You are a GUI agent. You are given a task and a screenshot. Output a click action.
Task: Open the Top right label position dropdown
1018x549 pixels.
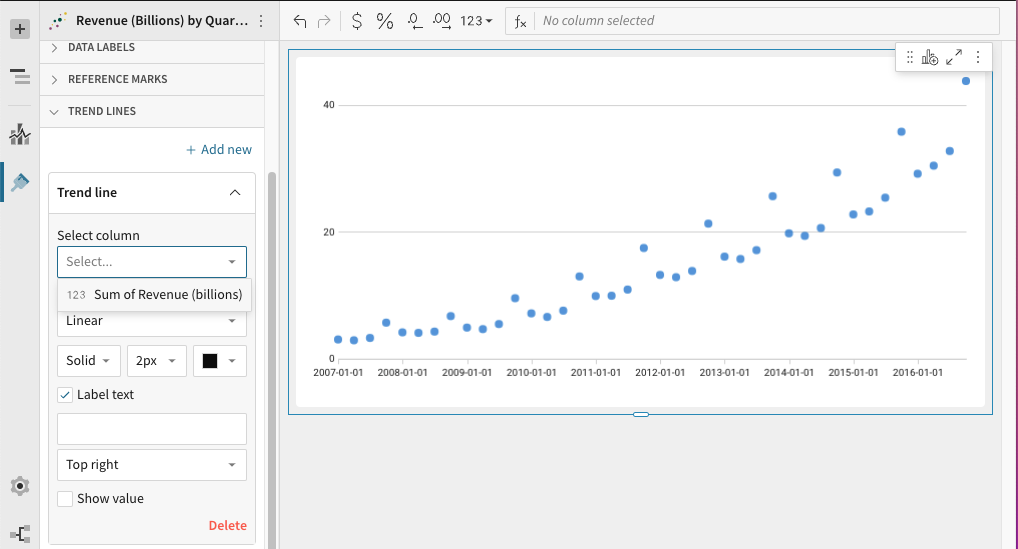[152, 465]
